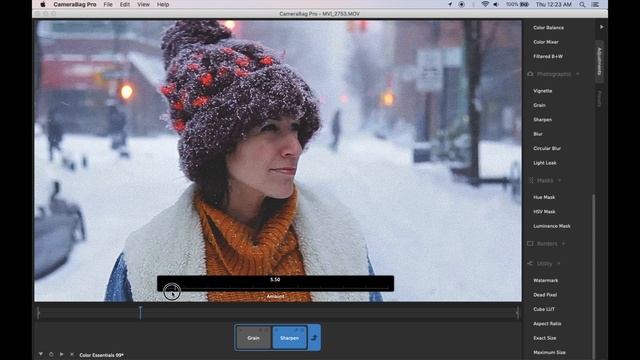The image size is (640, 360).
Task: Open the CameraBag Pro application menu
Action: point(75,4)
